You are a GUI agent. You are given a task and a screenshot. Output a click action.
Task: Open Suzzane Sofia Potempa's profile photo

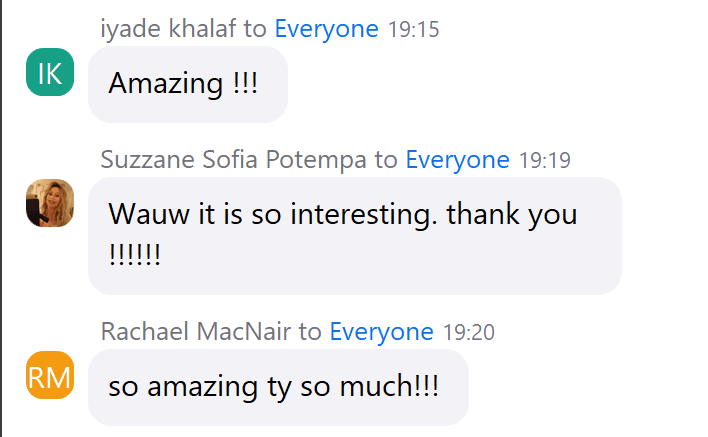[x=50, y=203]
